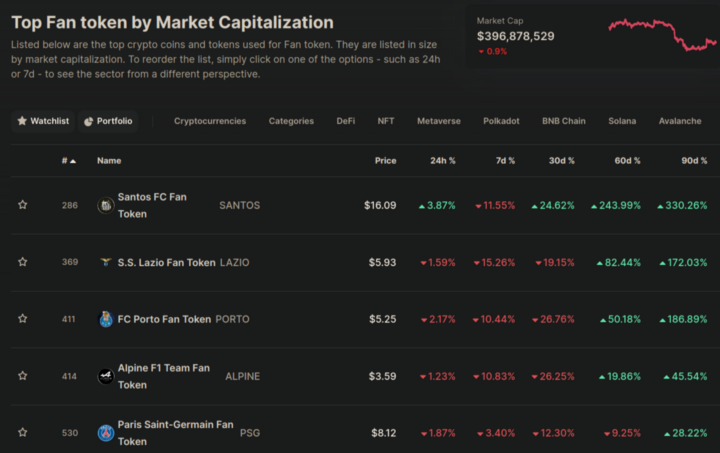Open the Metaverse tab
720x453 pixels.
coord(439,121)
